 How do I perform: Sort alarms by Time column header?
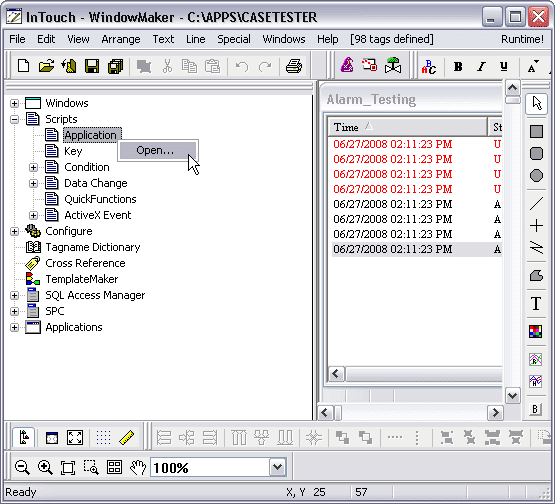coord(408,127)
